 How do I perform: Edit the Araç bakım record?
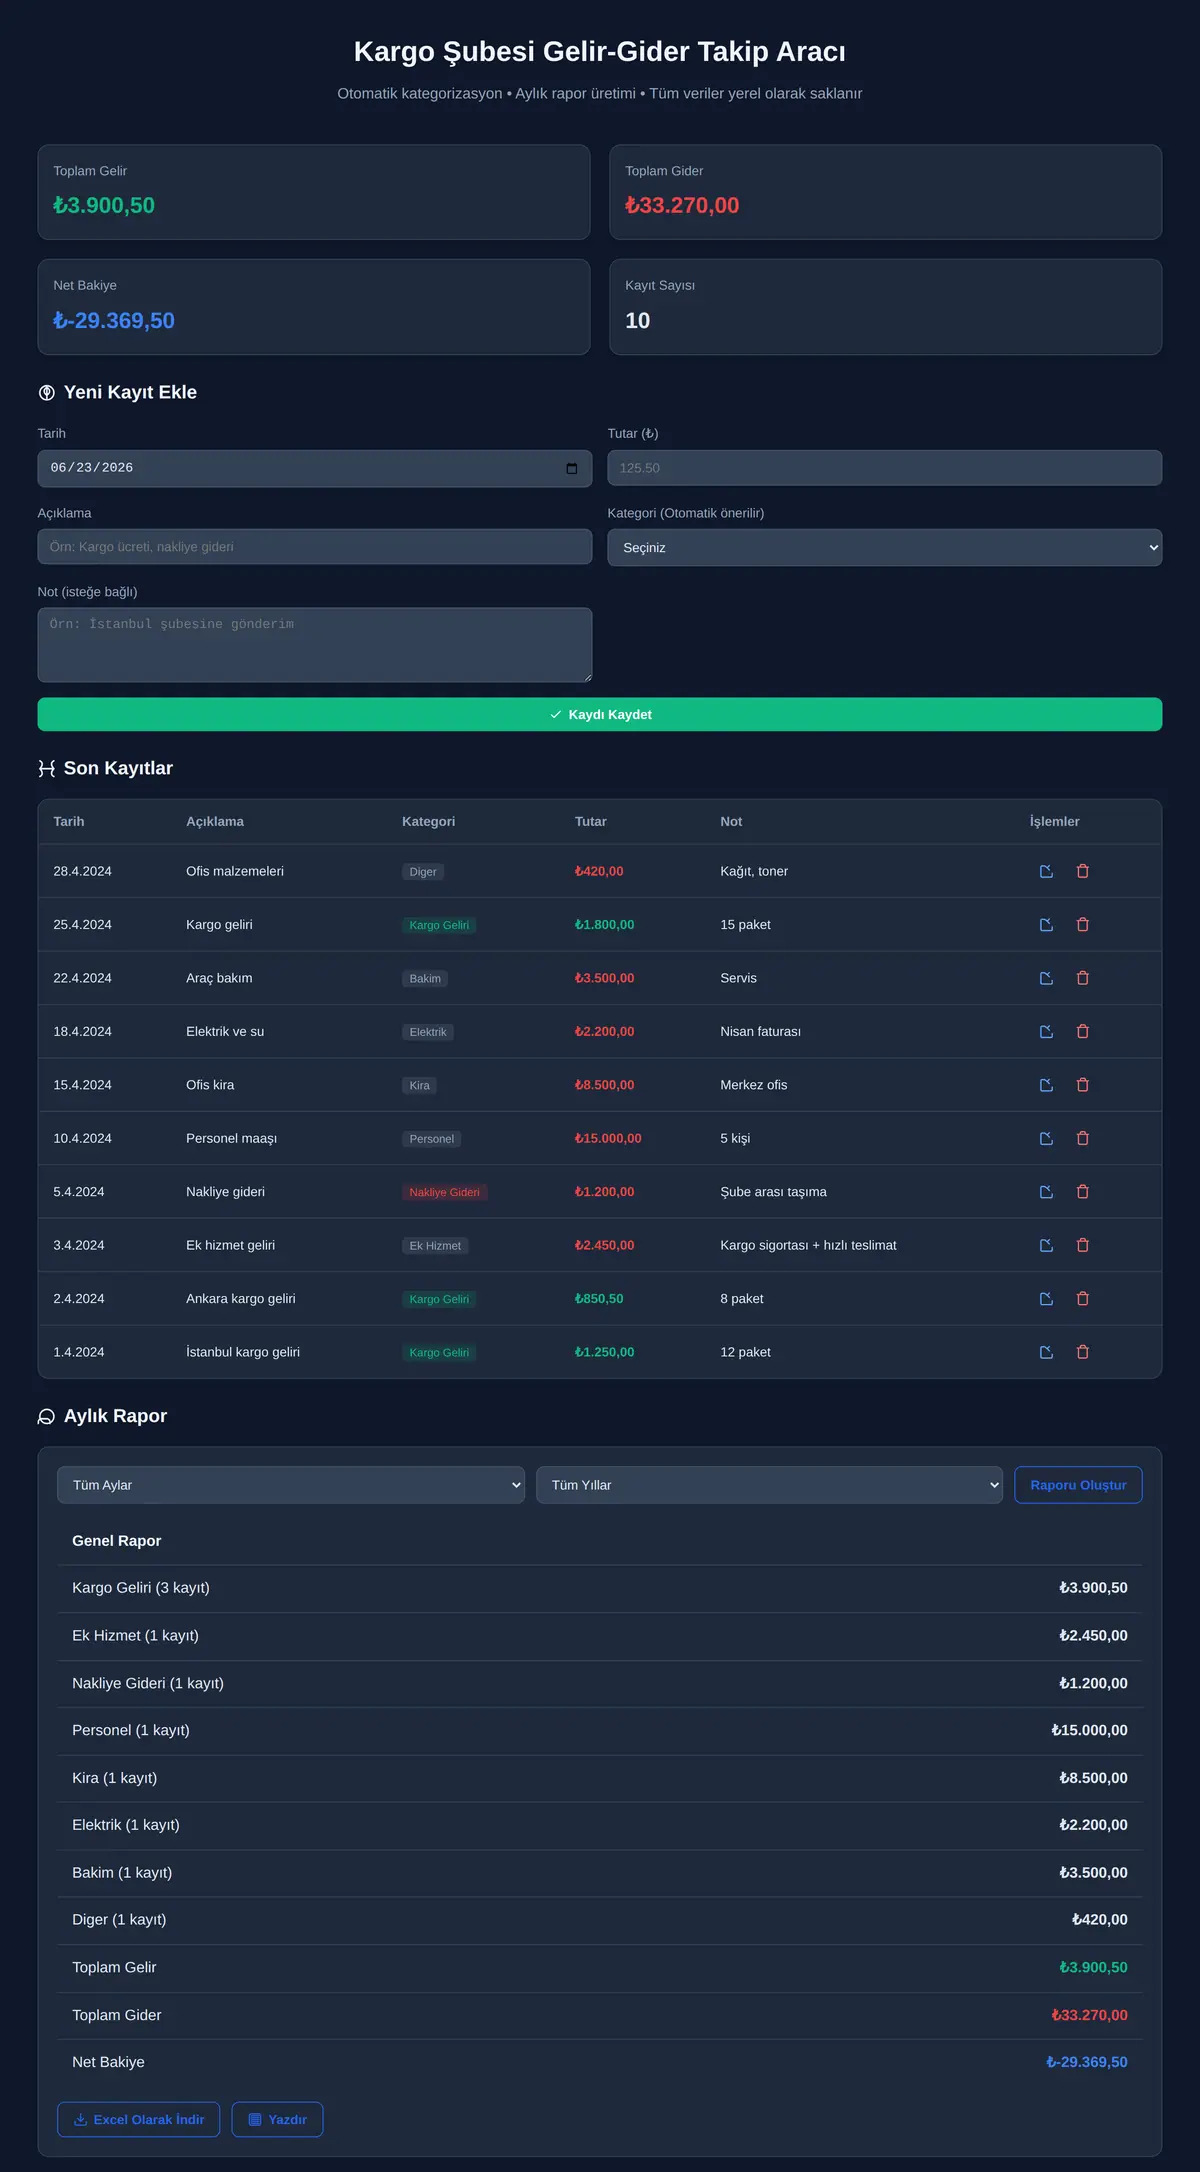[1046, 978]
